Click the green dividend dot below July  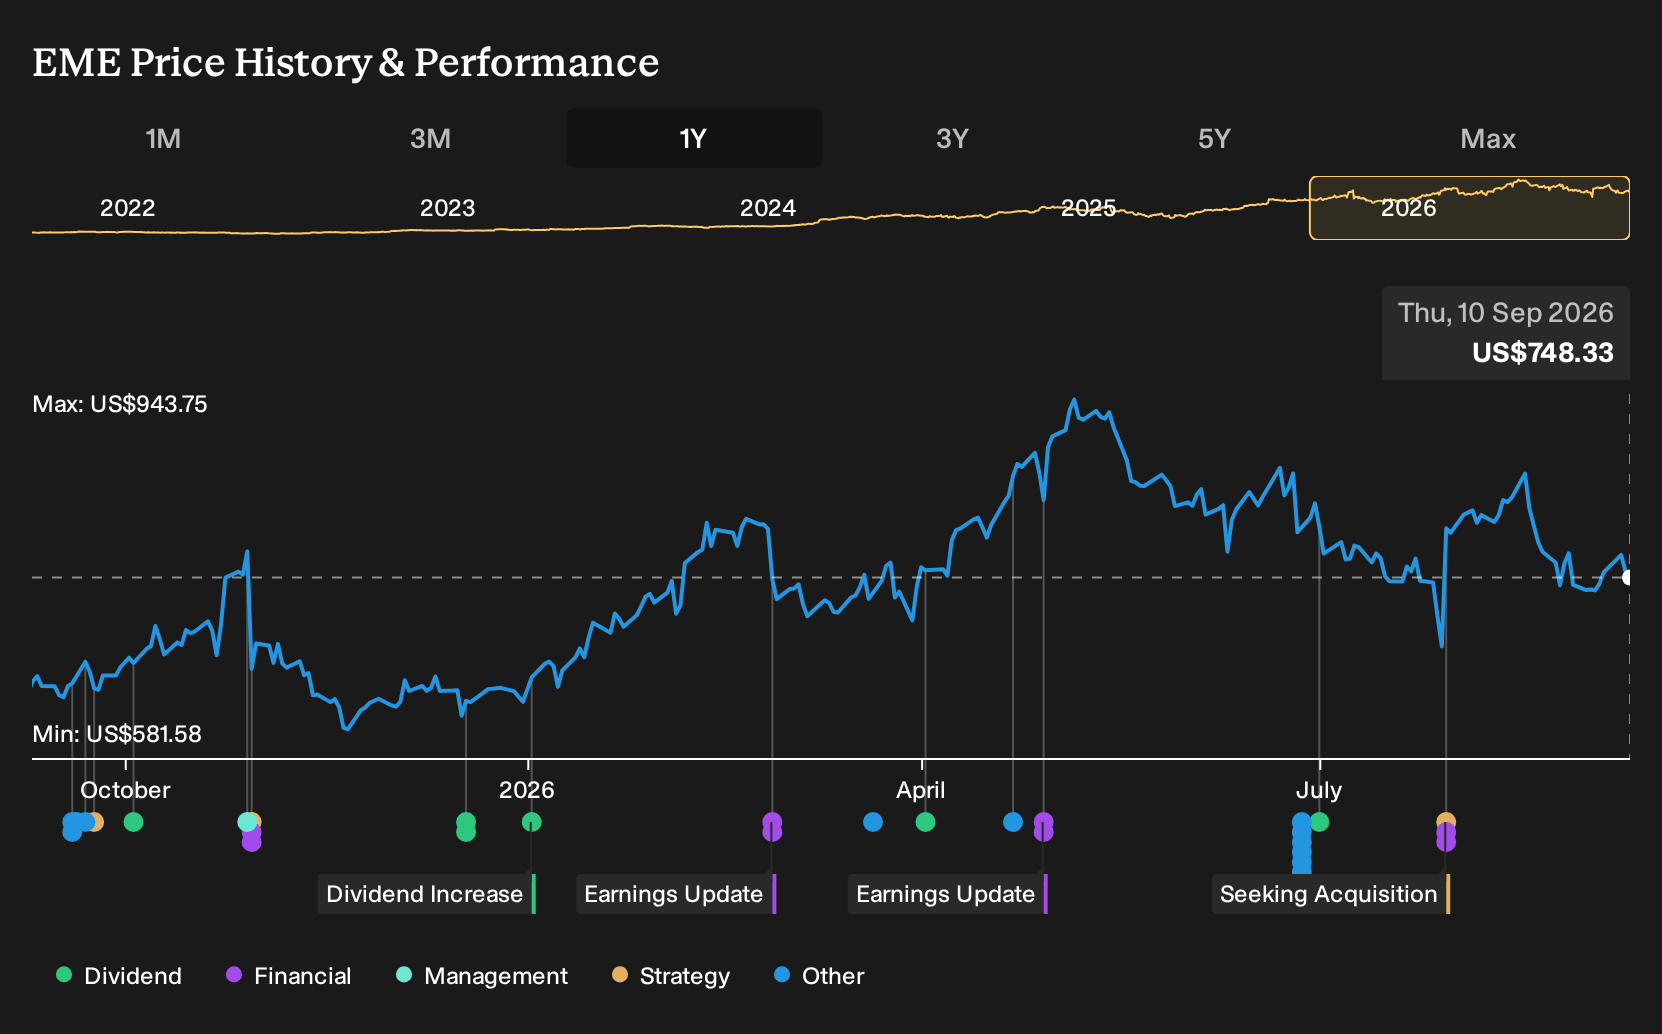[x=1319, y=822]
